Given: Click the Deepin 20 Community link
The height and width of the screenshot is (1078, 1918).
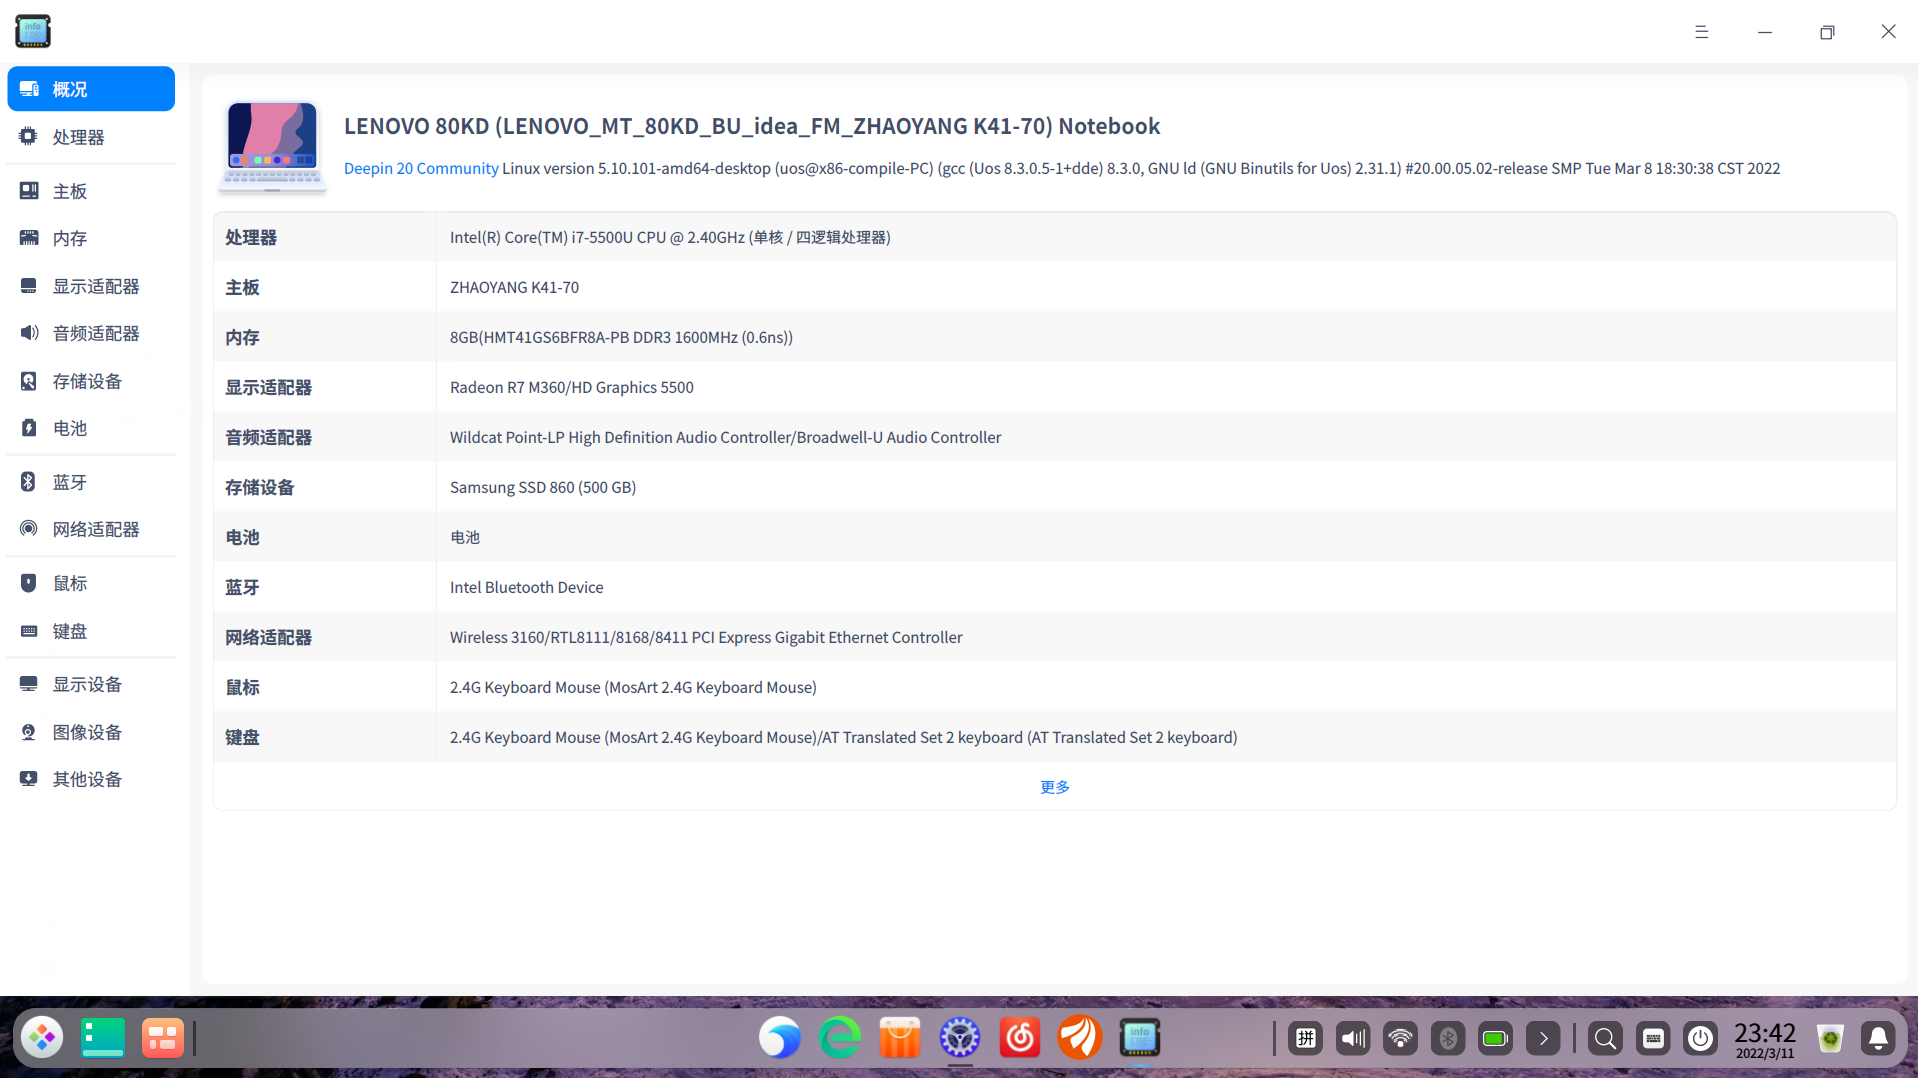Looking at the screenshot, I should (x=421, y=168).
